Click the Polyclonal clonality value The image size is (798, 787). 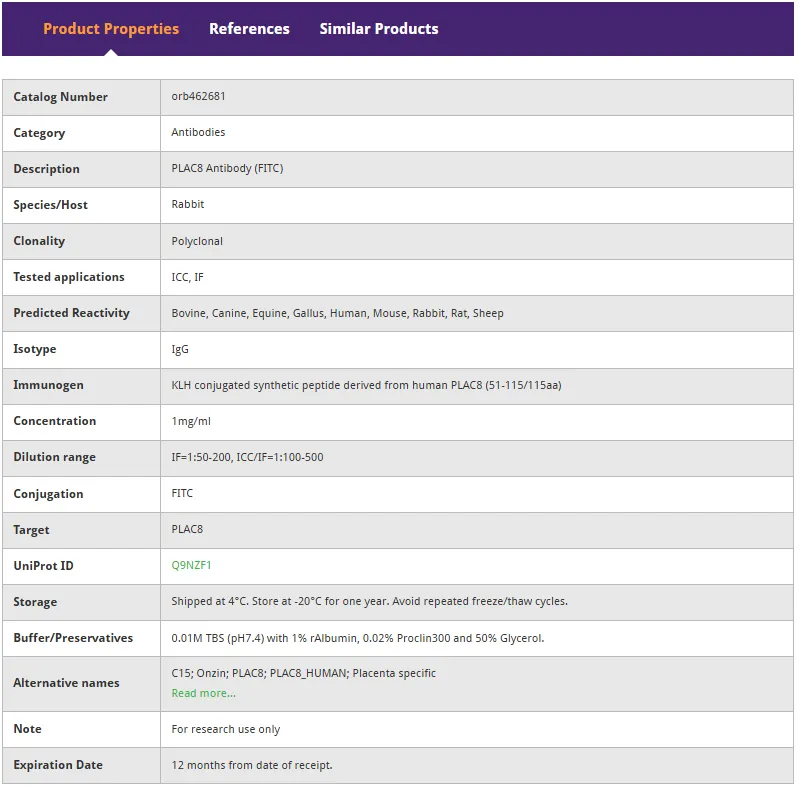tap(197, 241)
